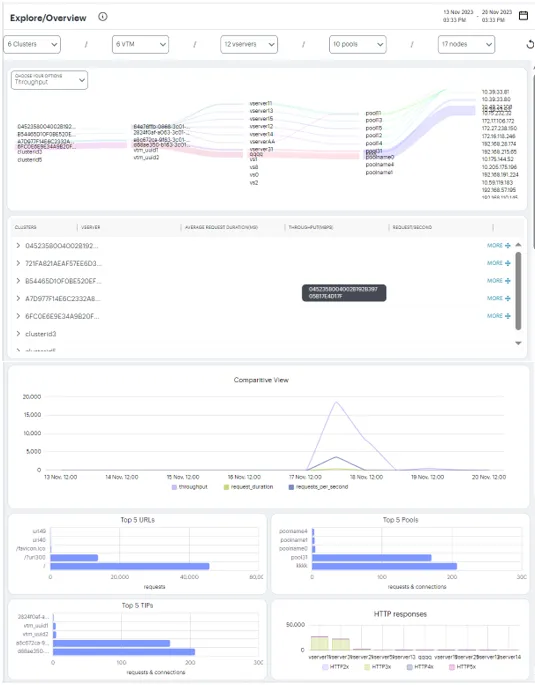Sort by AVERAGE REQUEST DURATION column header
This screenshot has height=685, width=535.
tap(221, 227)
